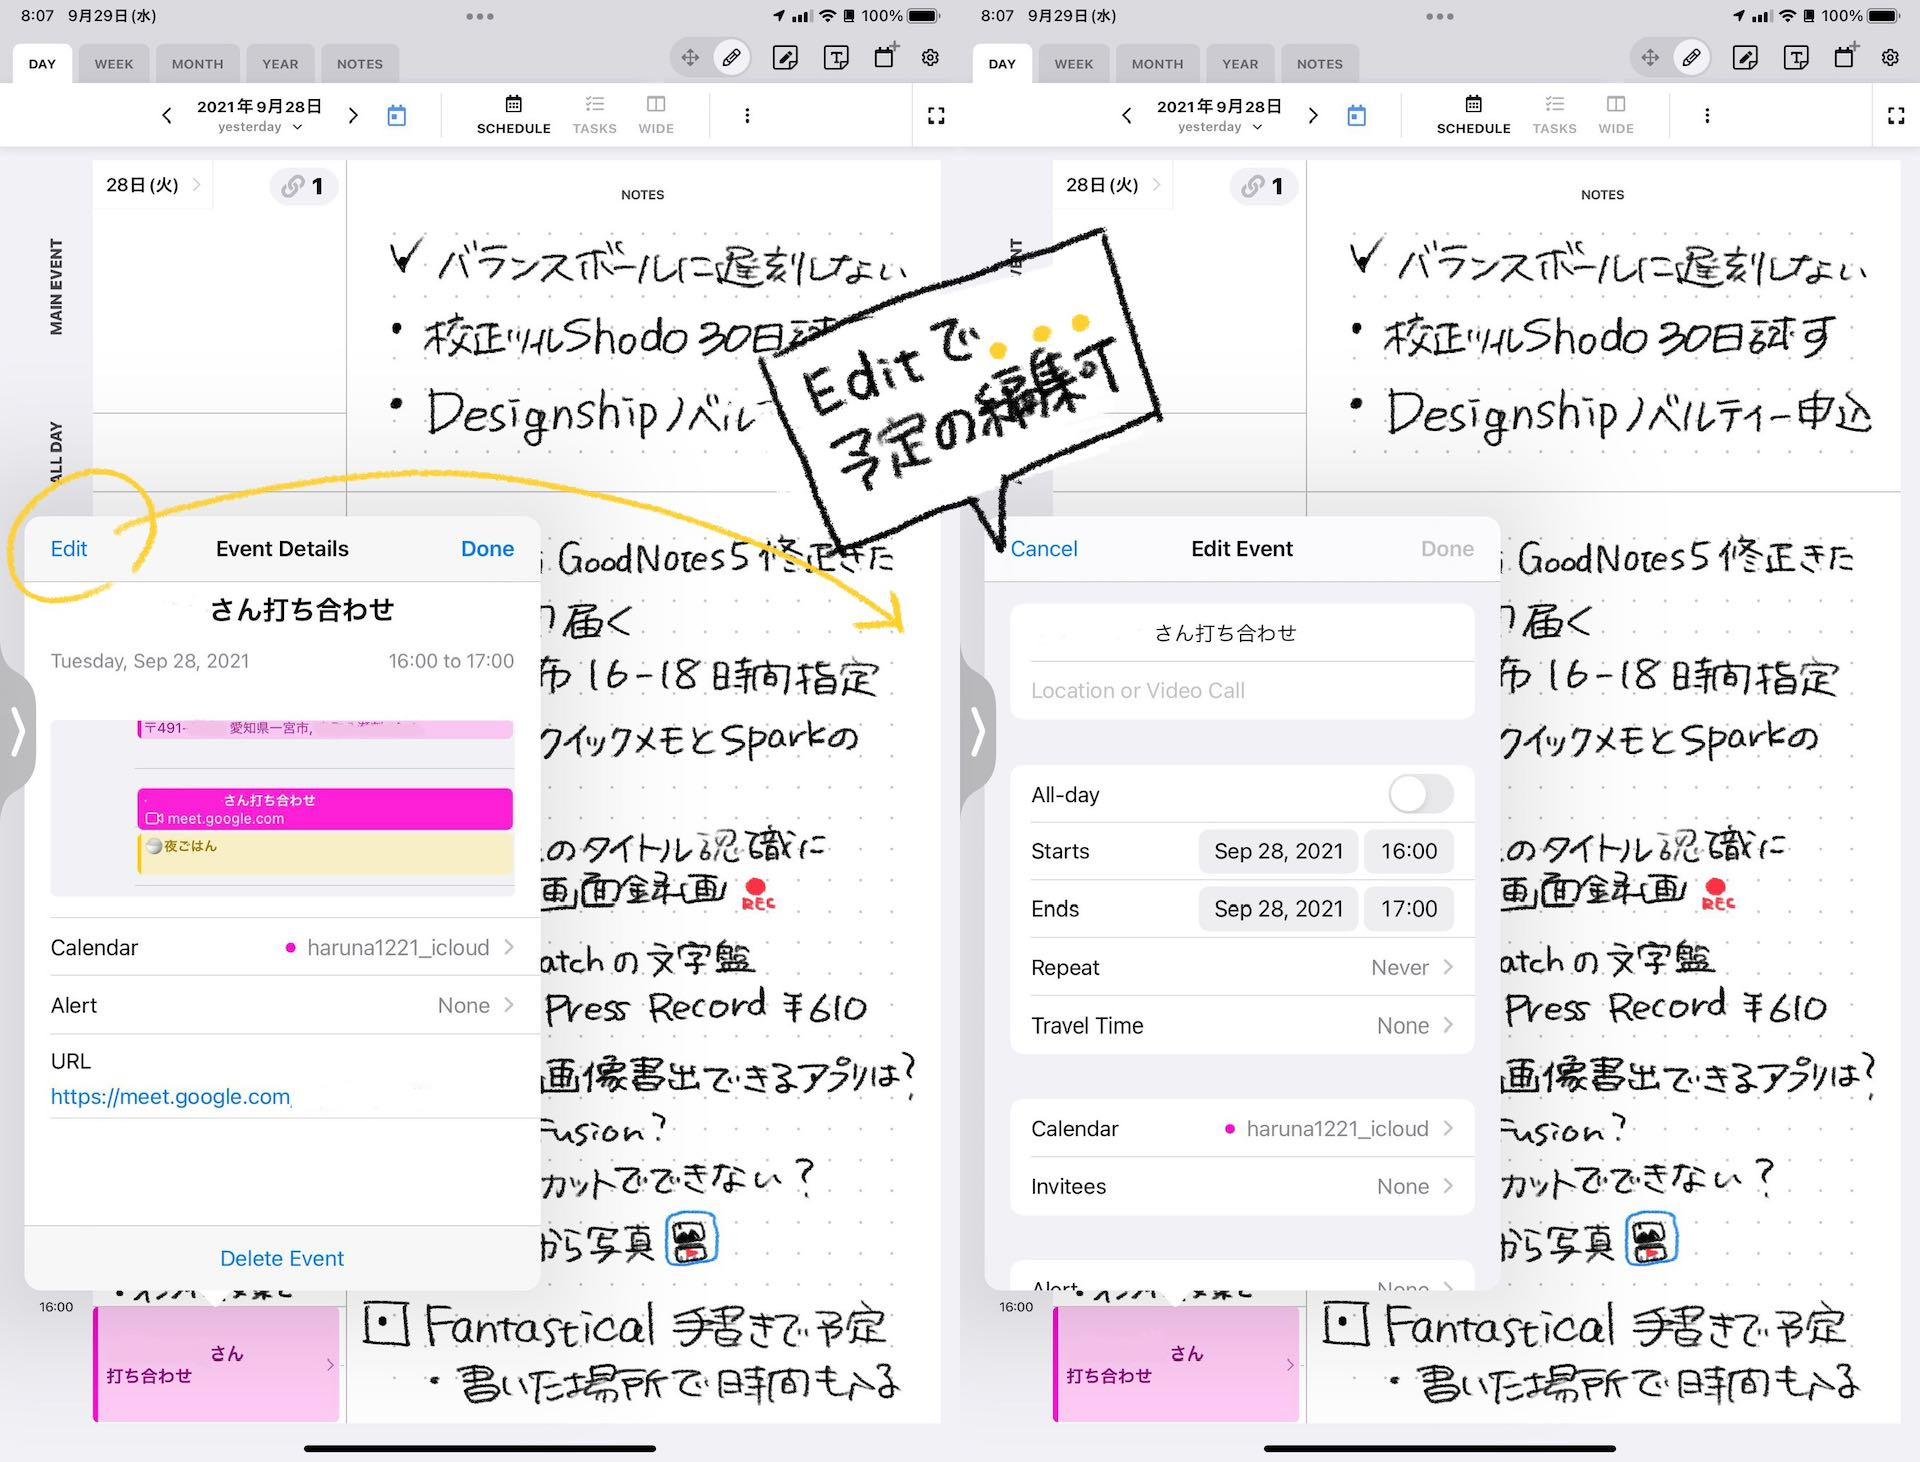1920x1462 pixels.
Task: Tap Done in Event Details
Action: 487,548
